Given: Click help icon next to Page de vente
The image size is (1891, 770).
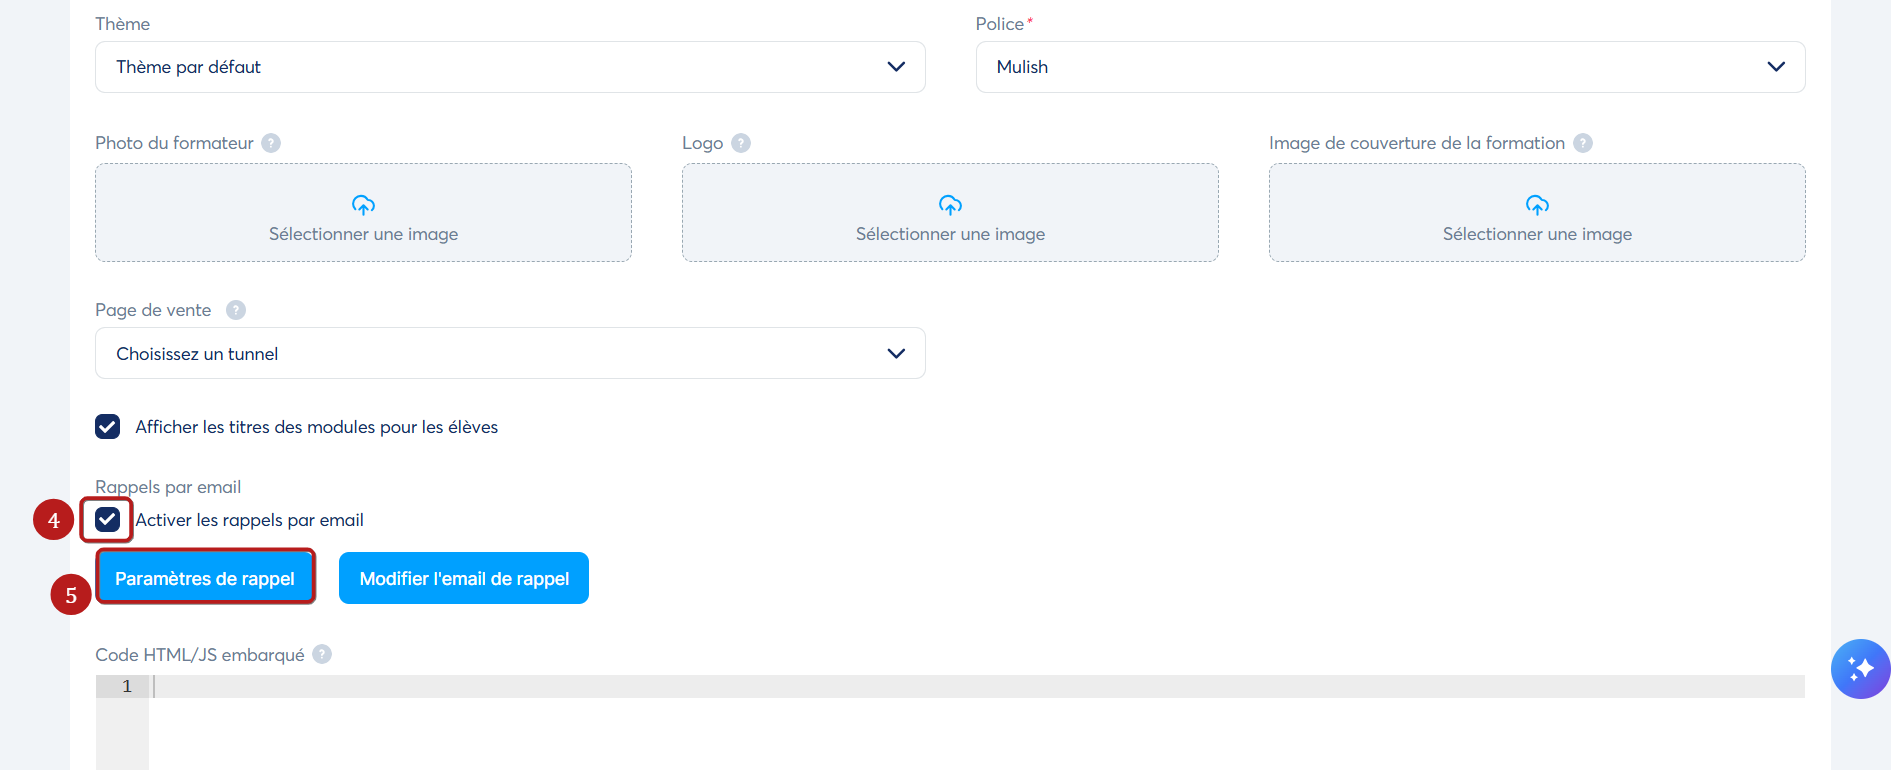Looking at the screenshot, I should (236, 310).
